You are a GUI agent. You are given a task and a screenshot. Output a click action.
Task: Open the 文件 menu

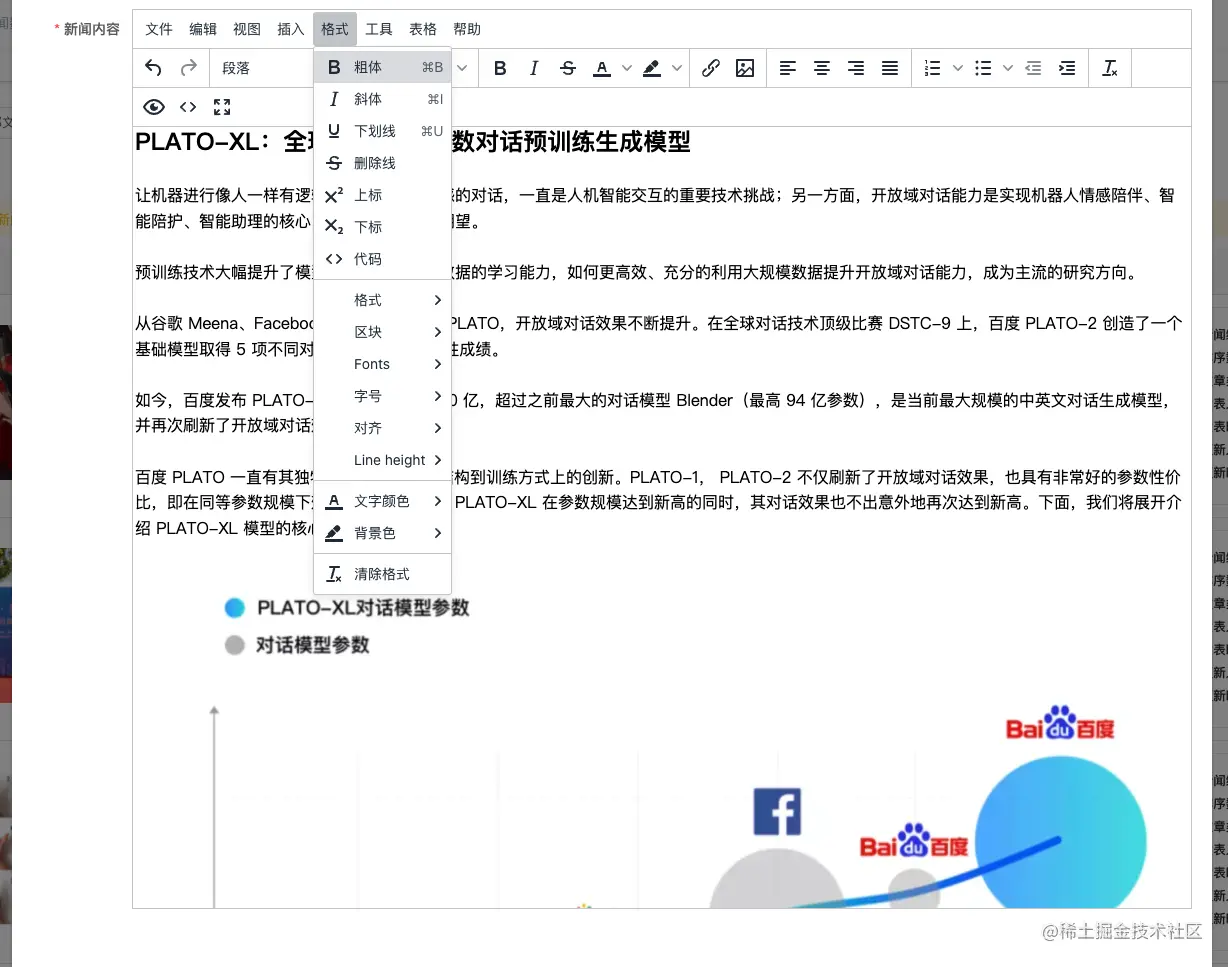[x=159, y=29]
